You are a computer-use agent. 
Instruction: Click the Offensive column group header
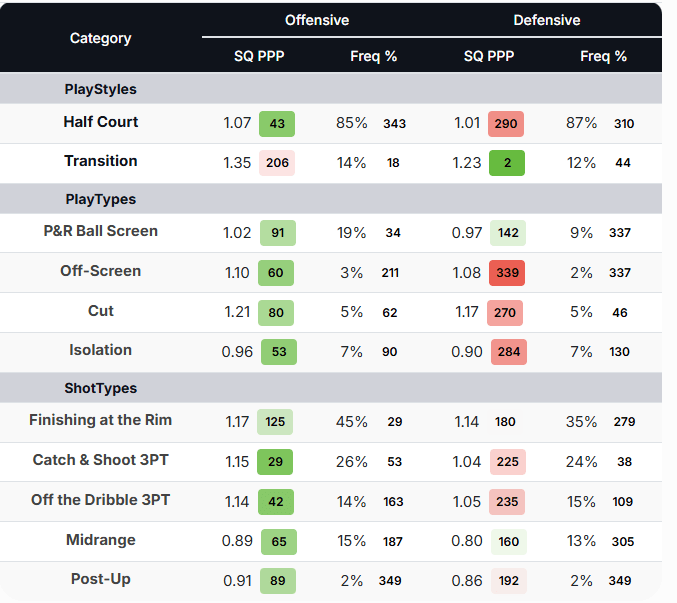[316, 20]
